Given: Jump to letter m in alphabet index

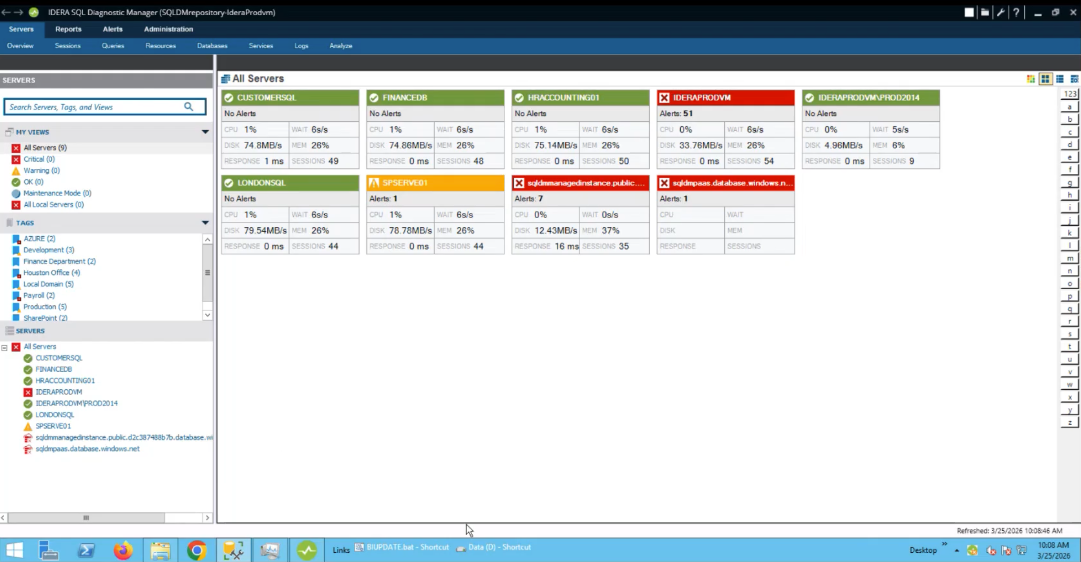Looking at the screenshot, I should pos(1069,258).
